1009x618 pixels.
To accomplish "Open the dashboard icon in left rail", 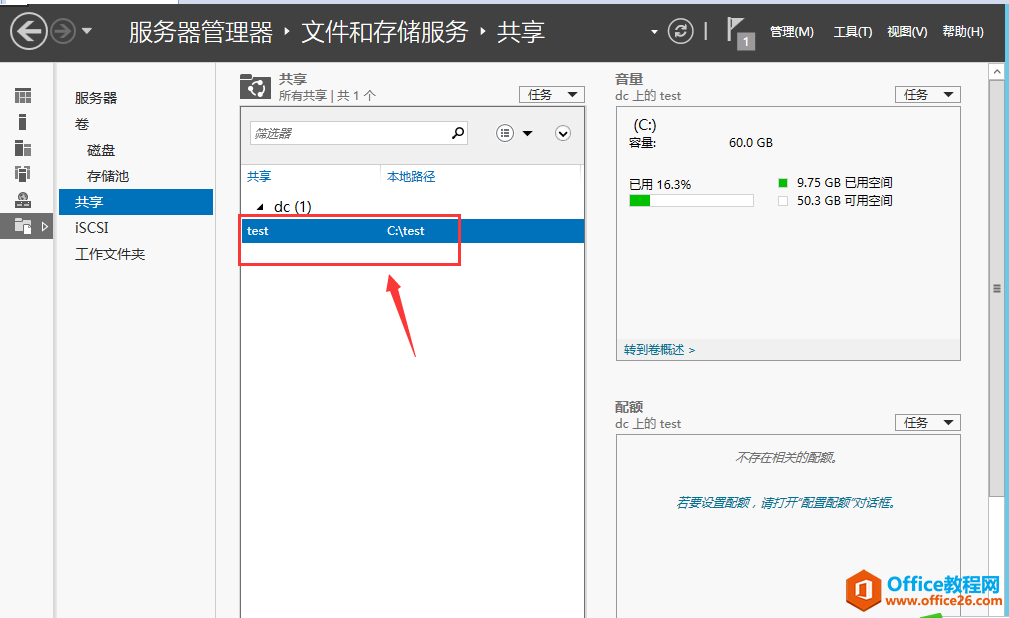I will coord(23,96).
